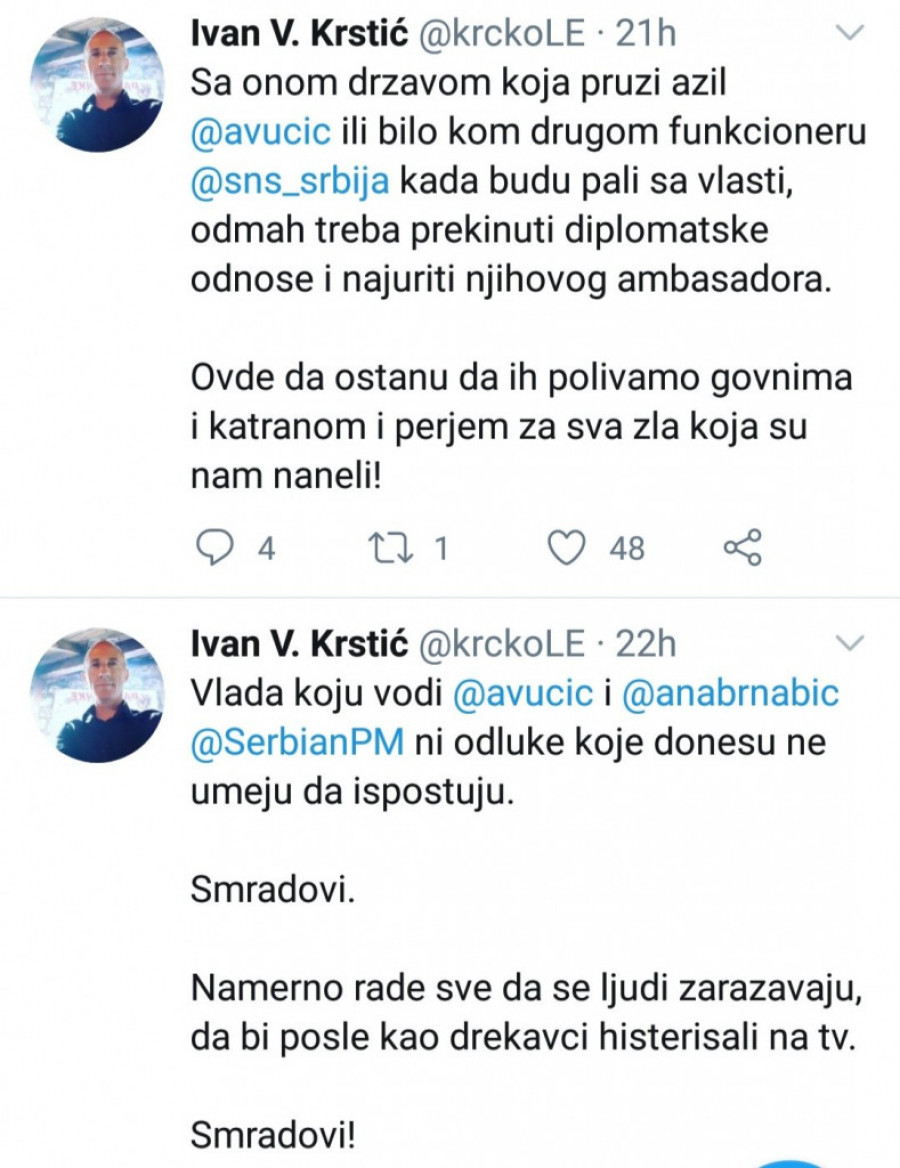Viewport: 900px width, 1168px height.
Task: Open the chevron menu on the 21h tweet
Action: pyautogui.click(x=849, y=34)
